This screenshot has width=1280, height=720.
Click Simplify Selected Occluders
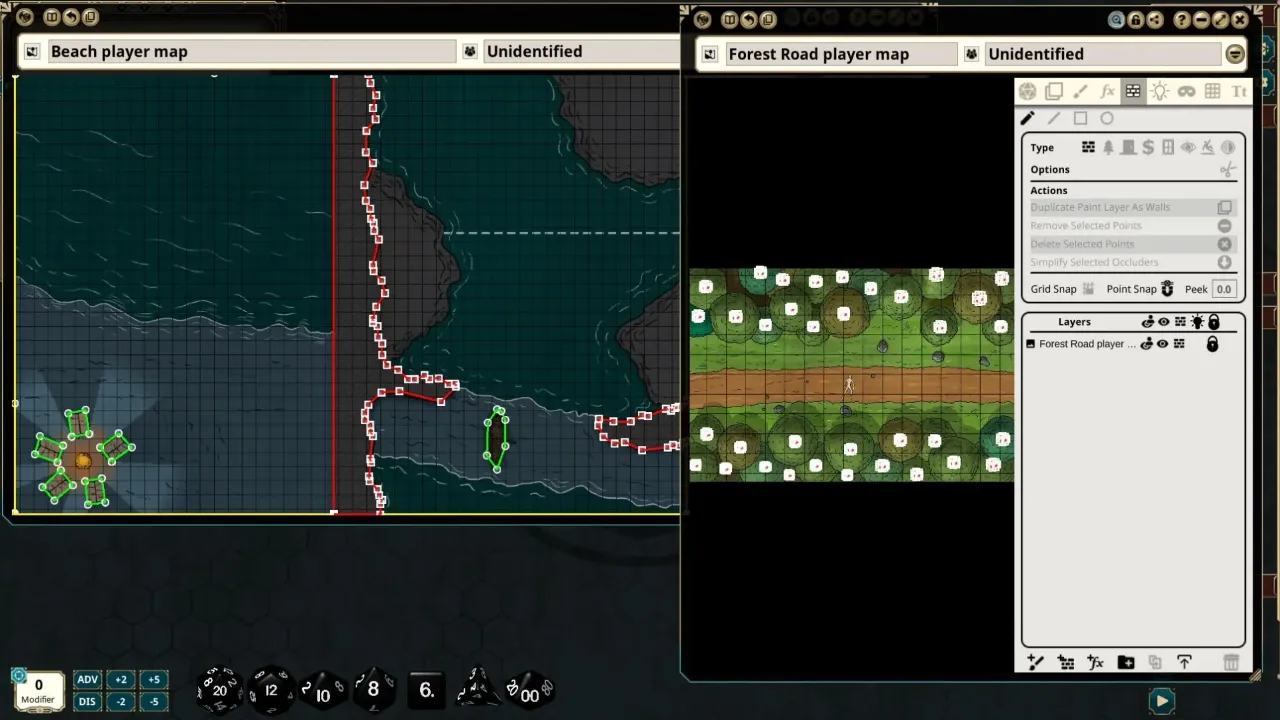tap(1133, 262)
